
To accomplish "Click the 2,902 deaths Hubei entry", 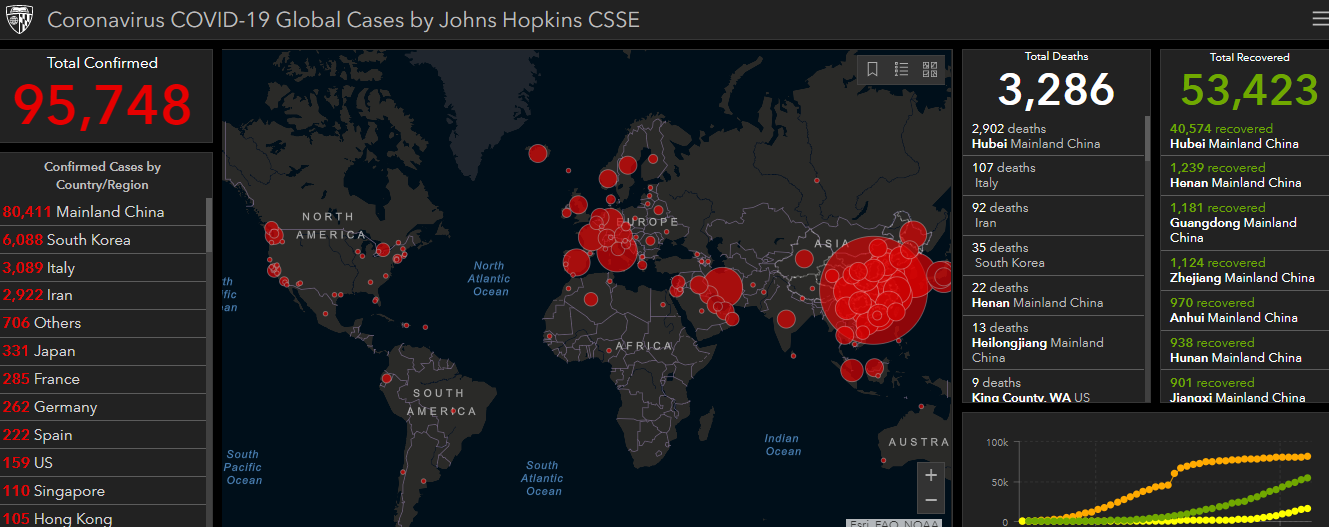I will (1054, 136).
